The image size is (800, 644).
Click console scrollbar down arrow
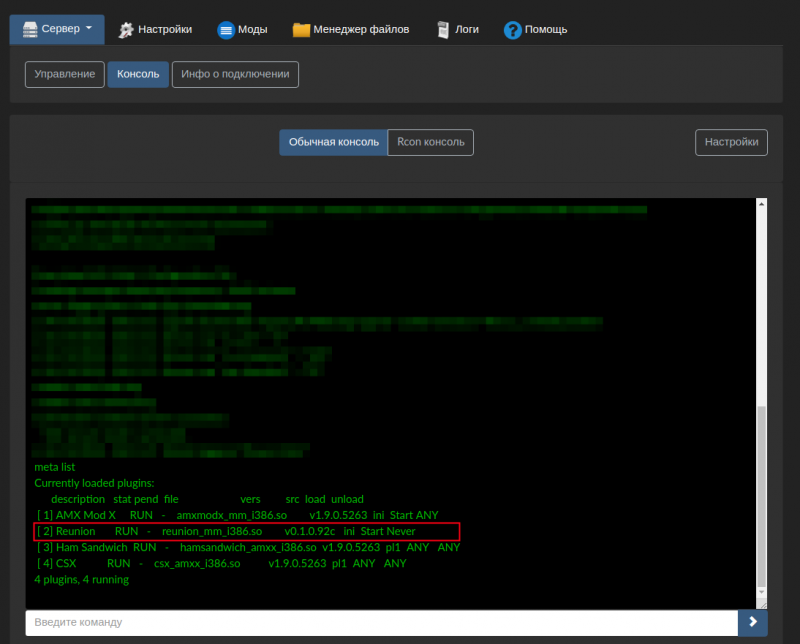[x=761, y=592]
